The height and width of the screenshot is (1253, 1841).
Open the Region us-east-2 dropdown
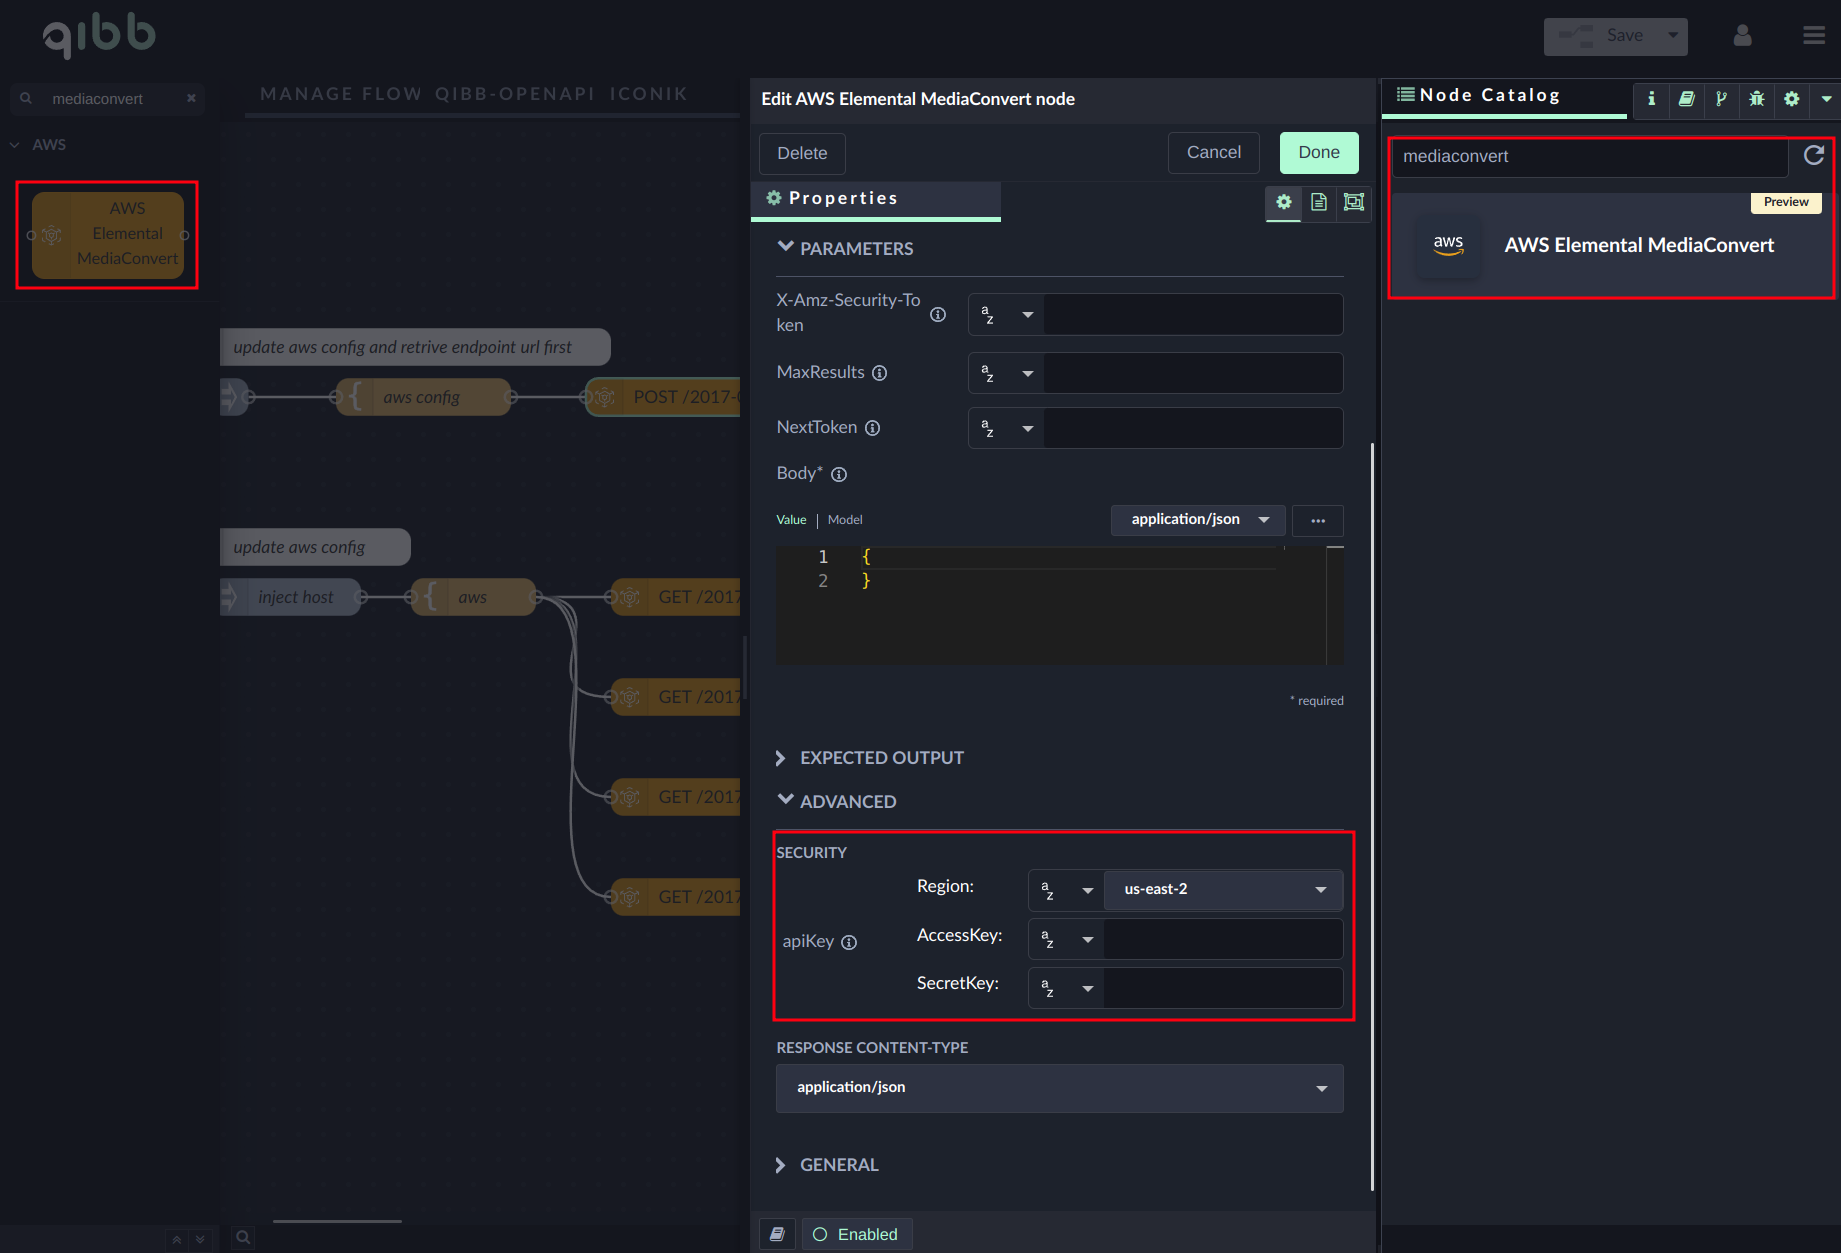click(x=1223, y=889)
